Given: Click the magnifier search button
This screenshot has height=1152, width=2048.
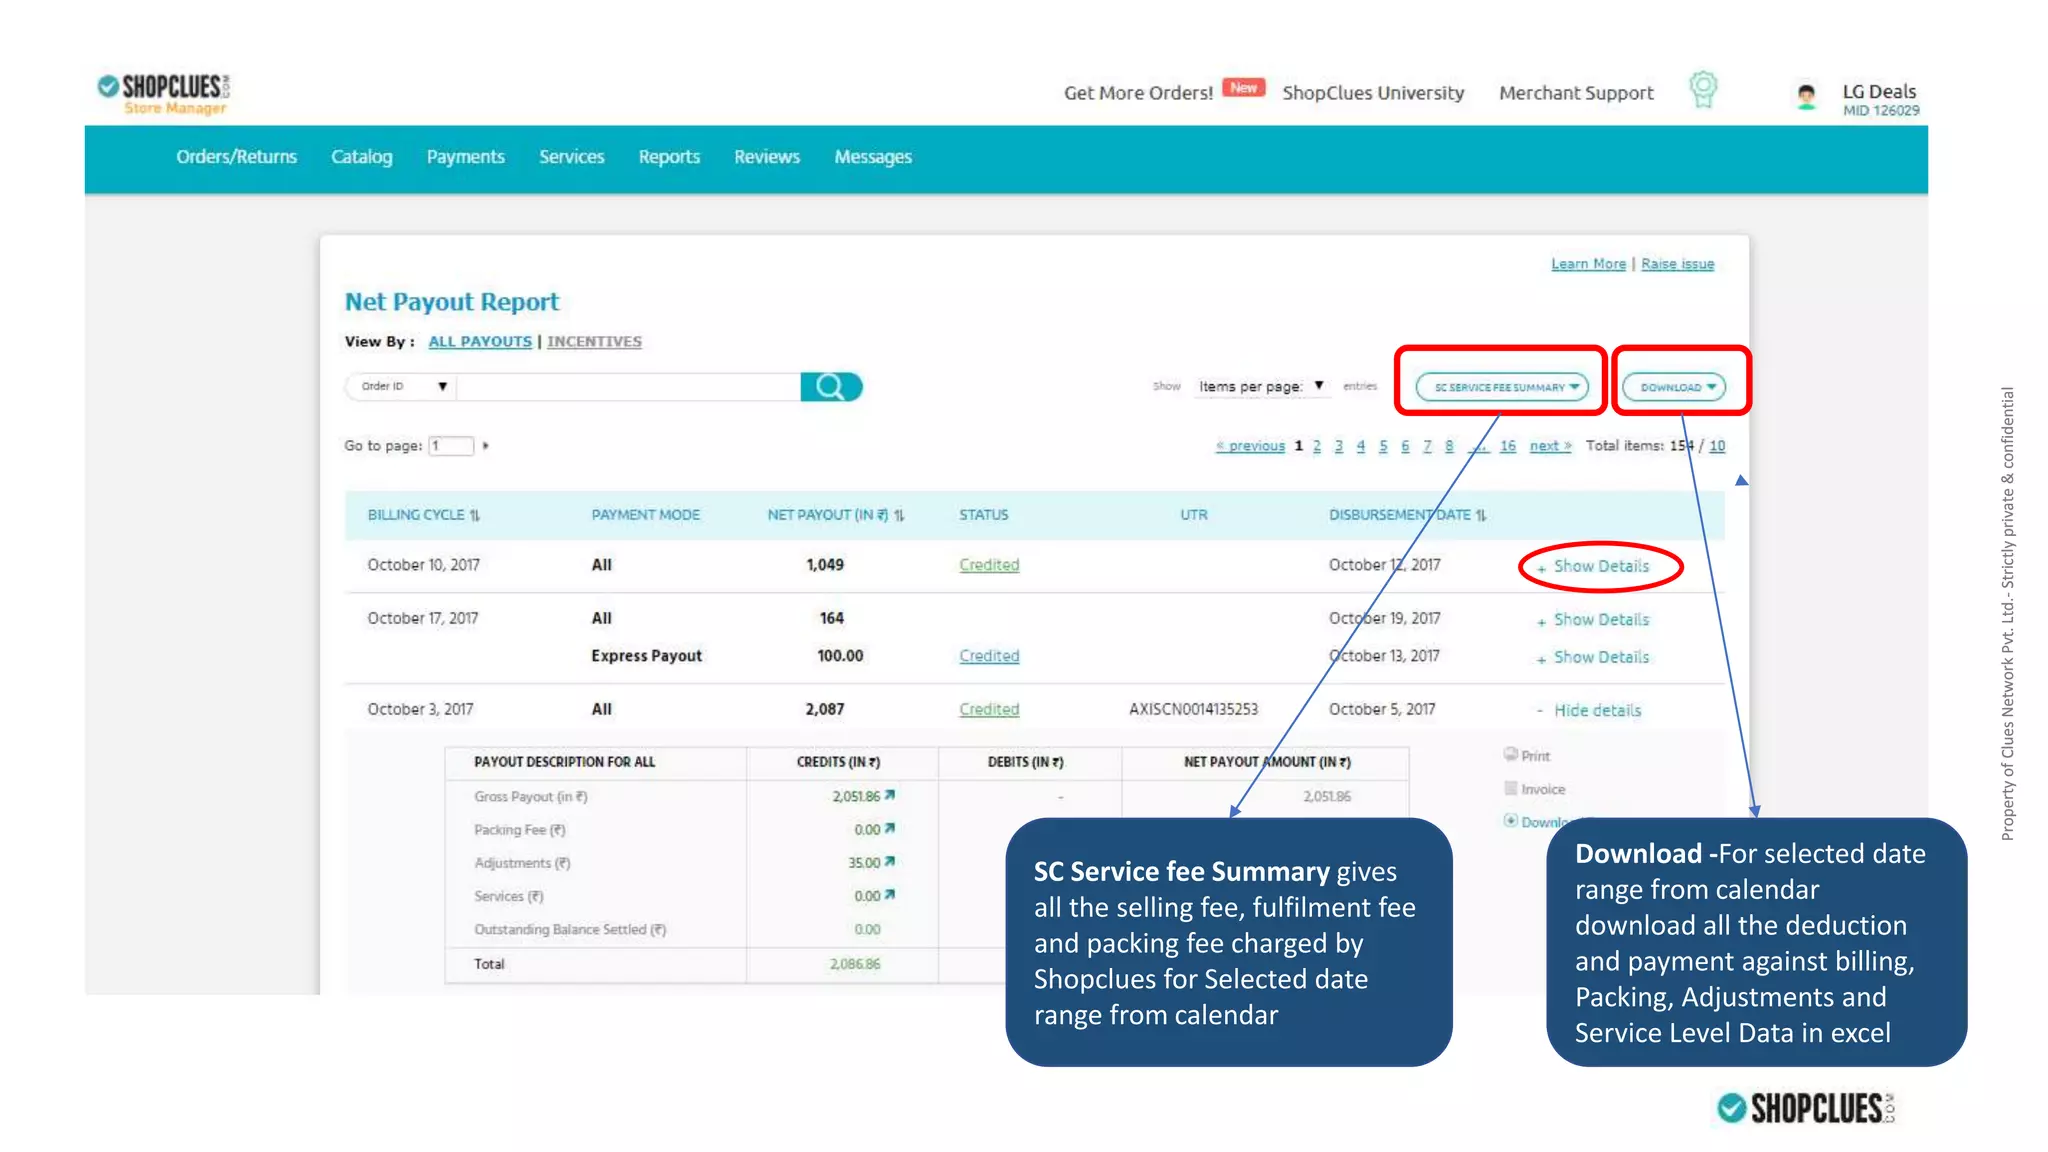Looking at the screenshot, I should (x=830, y=387).
